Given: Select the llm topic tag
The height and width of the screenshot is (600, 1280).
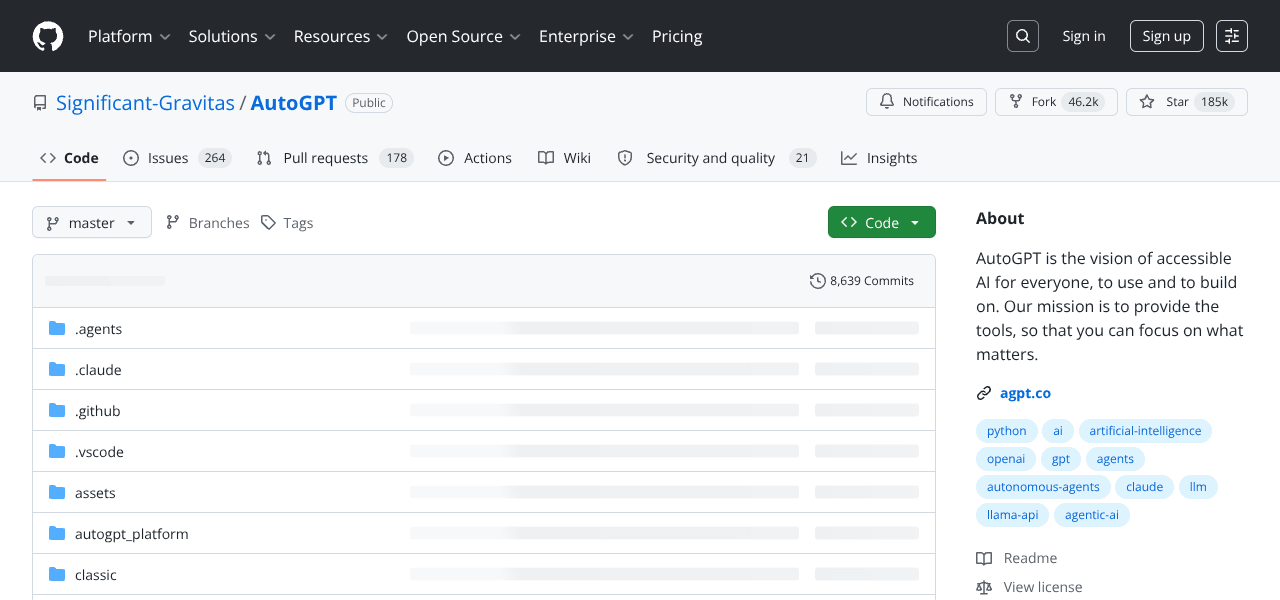Looking at the screenshot, I should click(1198, 487).
